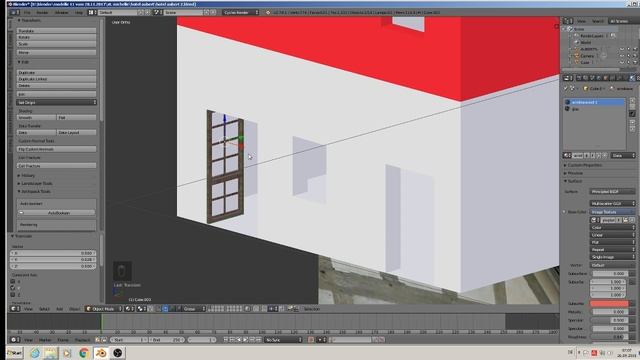Toggle selectability arrow for Camera in Outliner
The height and width of the screenshot is (360, 640).
click(x=629, y=56)
